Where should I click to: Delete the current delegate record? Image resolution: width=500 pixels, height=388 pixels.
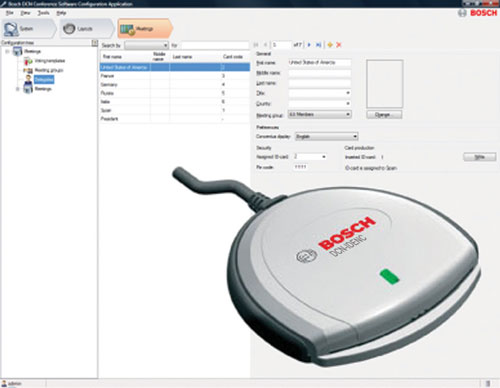(339, 45)
